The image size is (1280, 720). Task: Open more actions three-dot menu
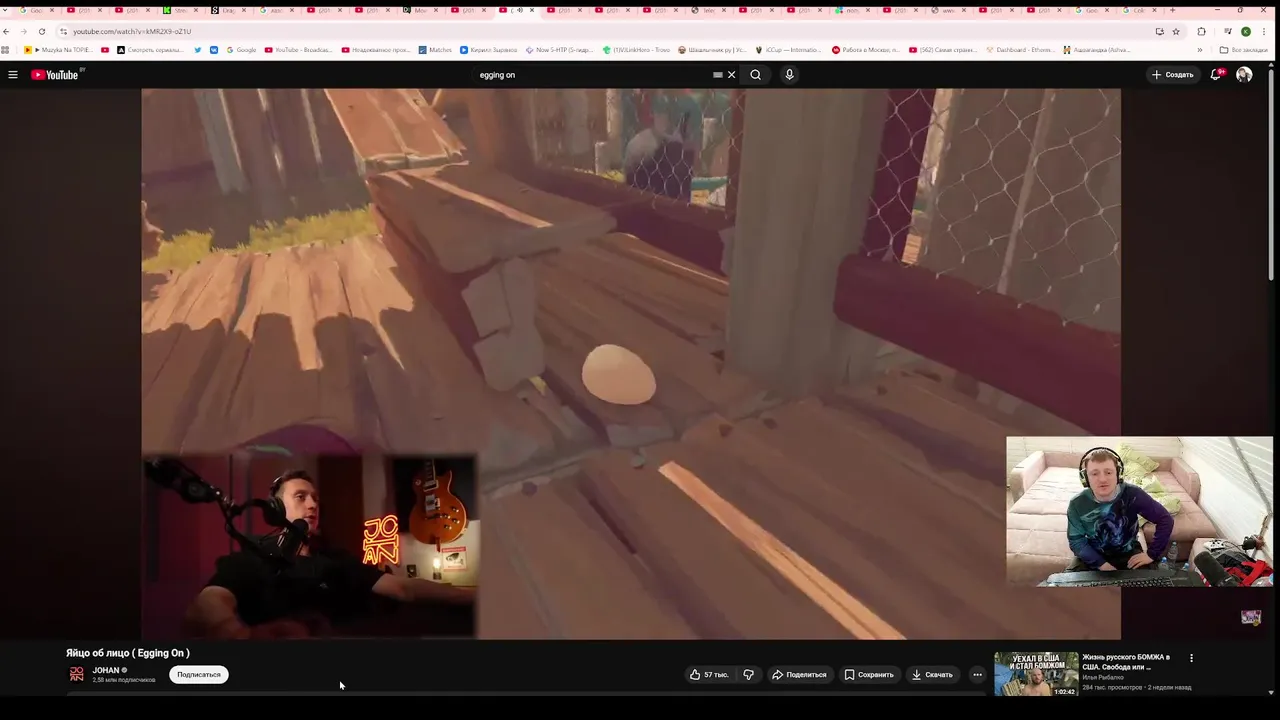click(x=977, y=675)
